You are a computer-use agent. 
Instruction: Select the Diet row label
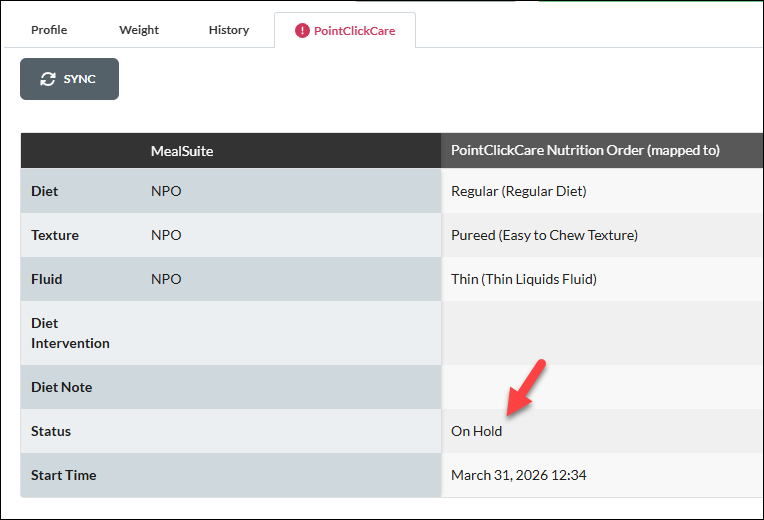(44, 191)
